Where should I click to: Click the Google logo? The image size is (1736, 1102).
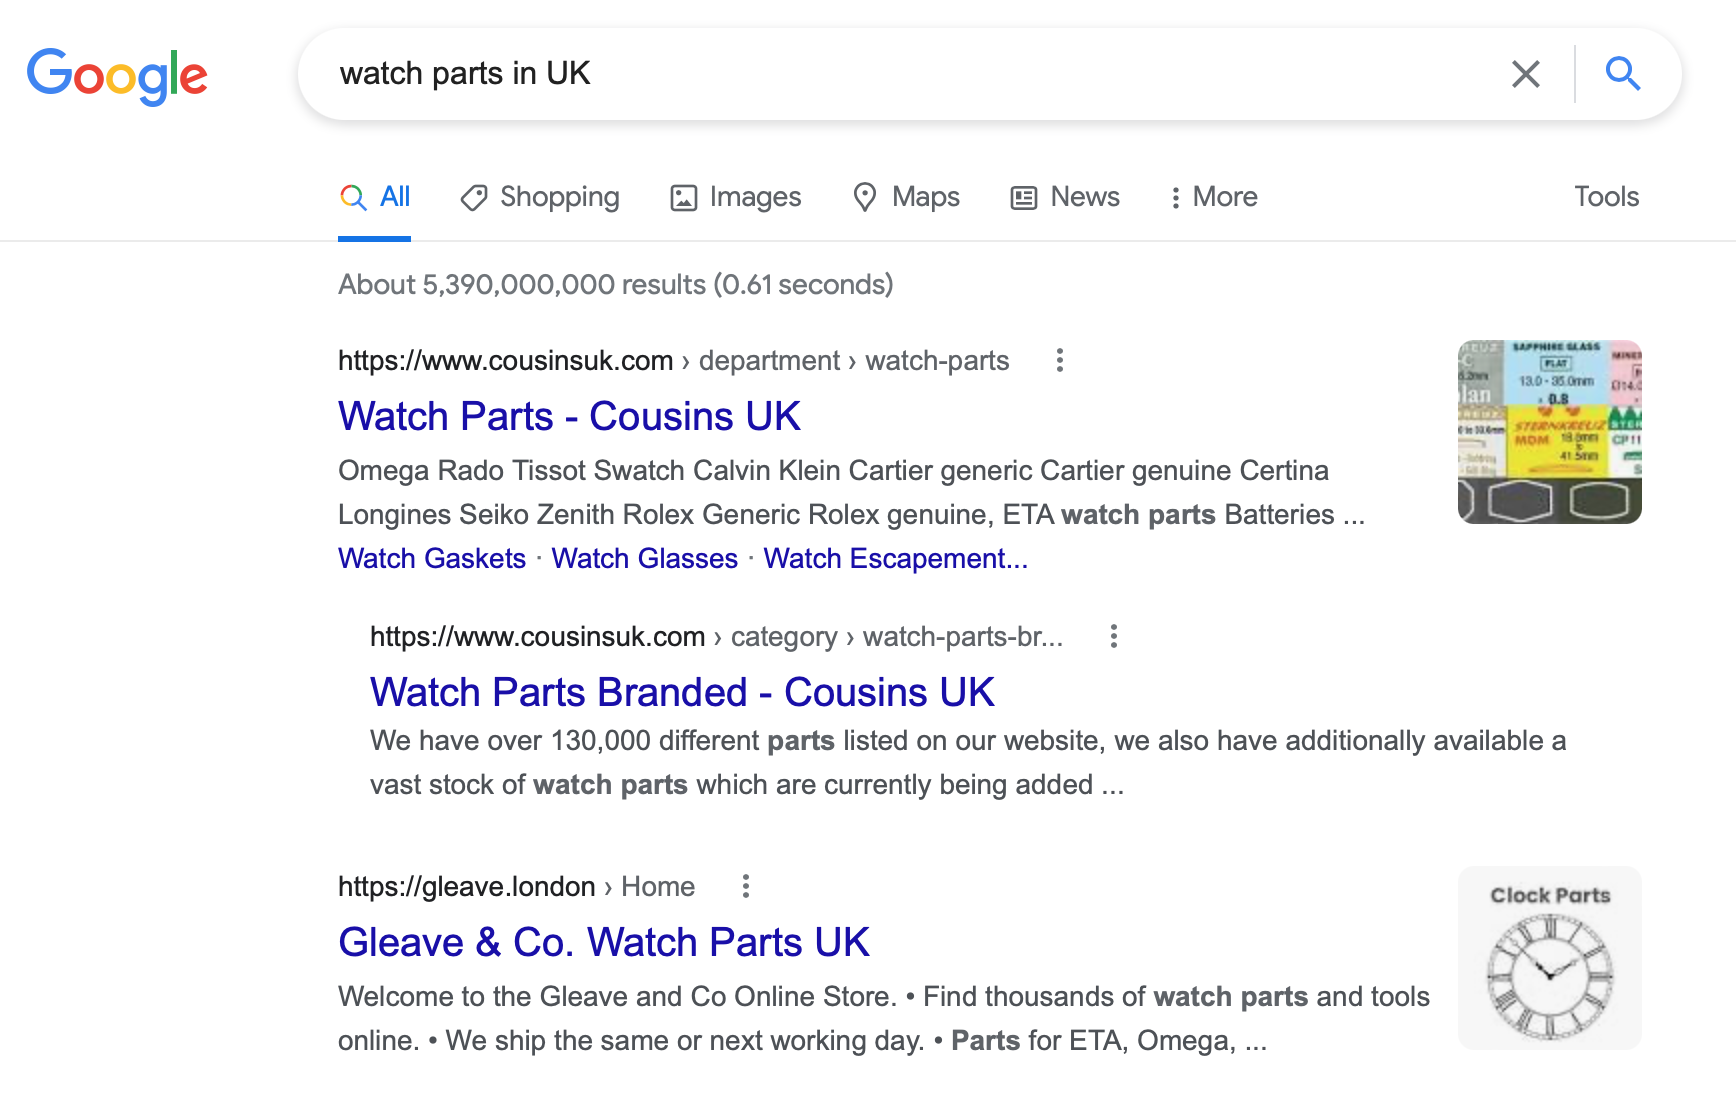pyautogui.click(x=117, y=75)
